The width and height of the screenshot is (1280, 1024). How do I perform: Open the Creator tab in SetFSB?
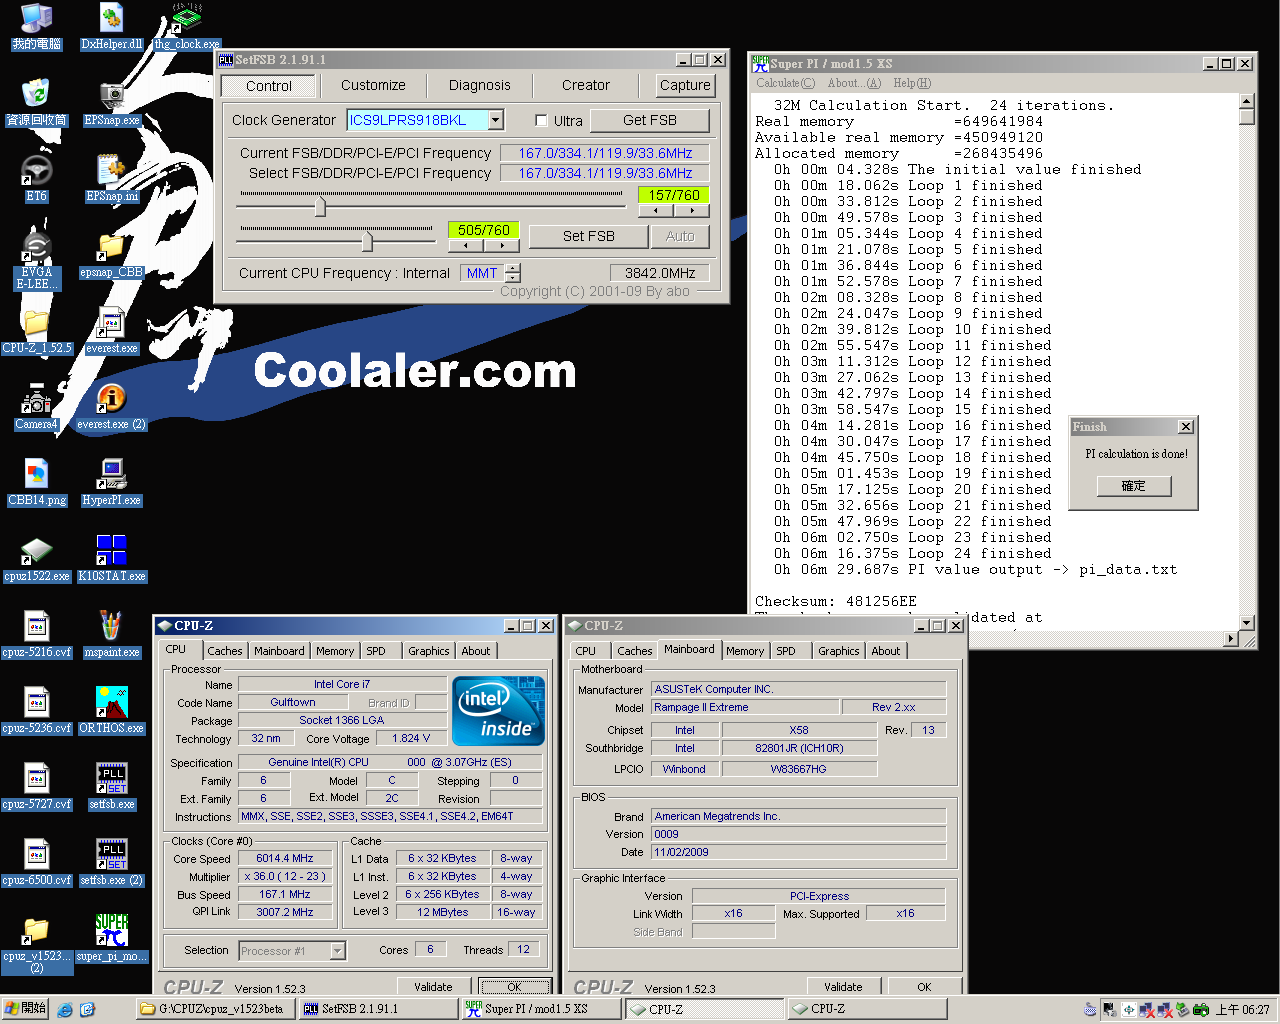click(586, 86)
